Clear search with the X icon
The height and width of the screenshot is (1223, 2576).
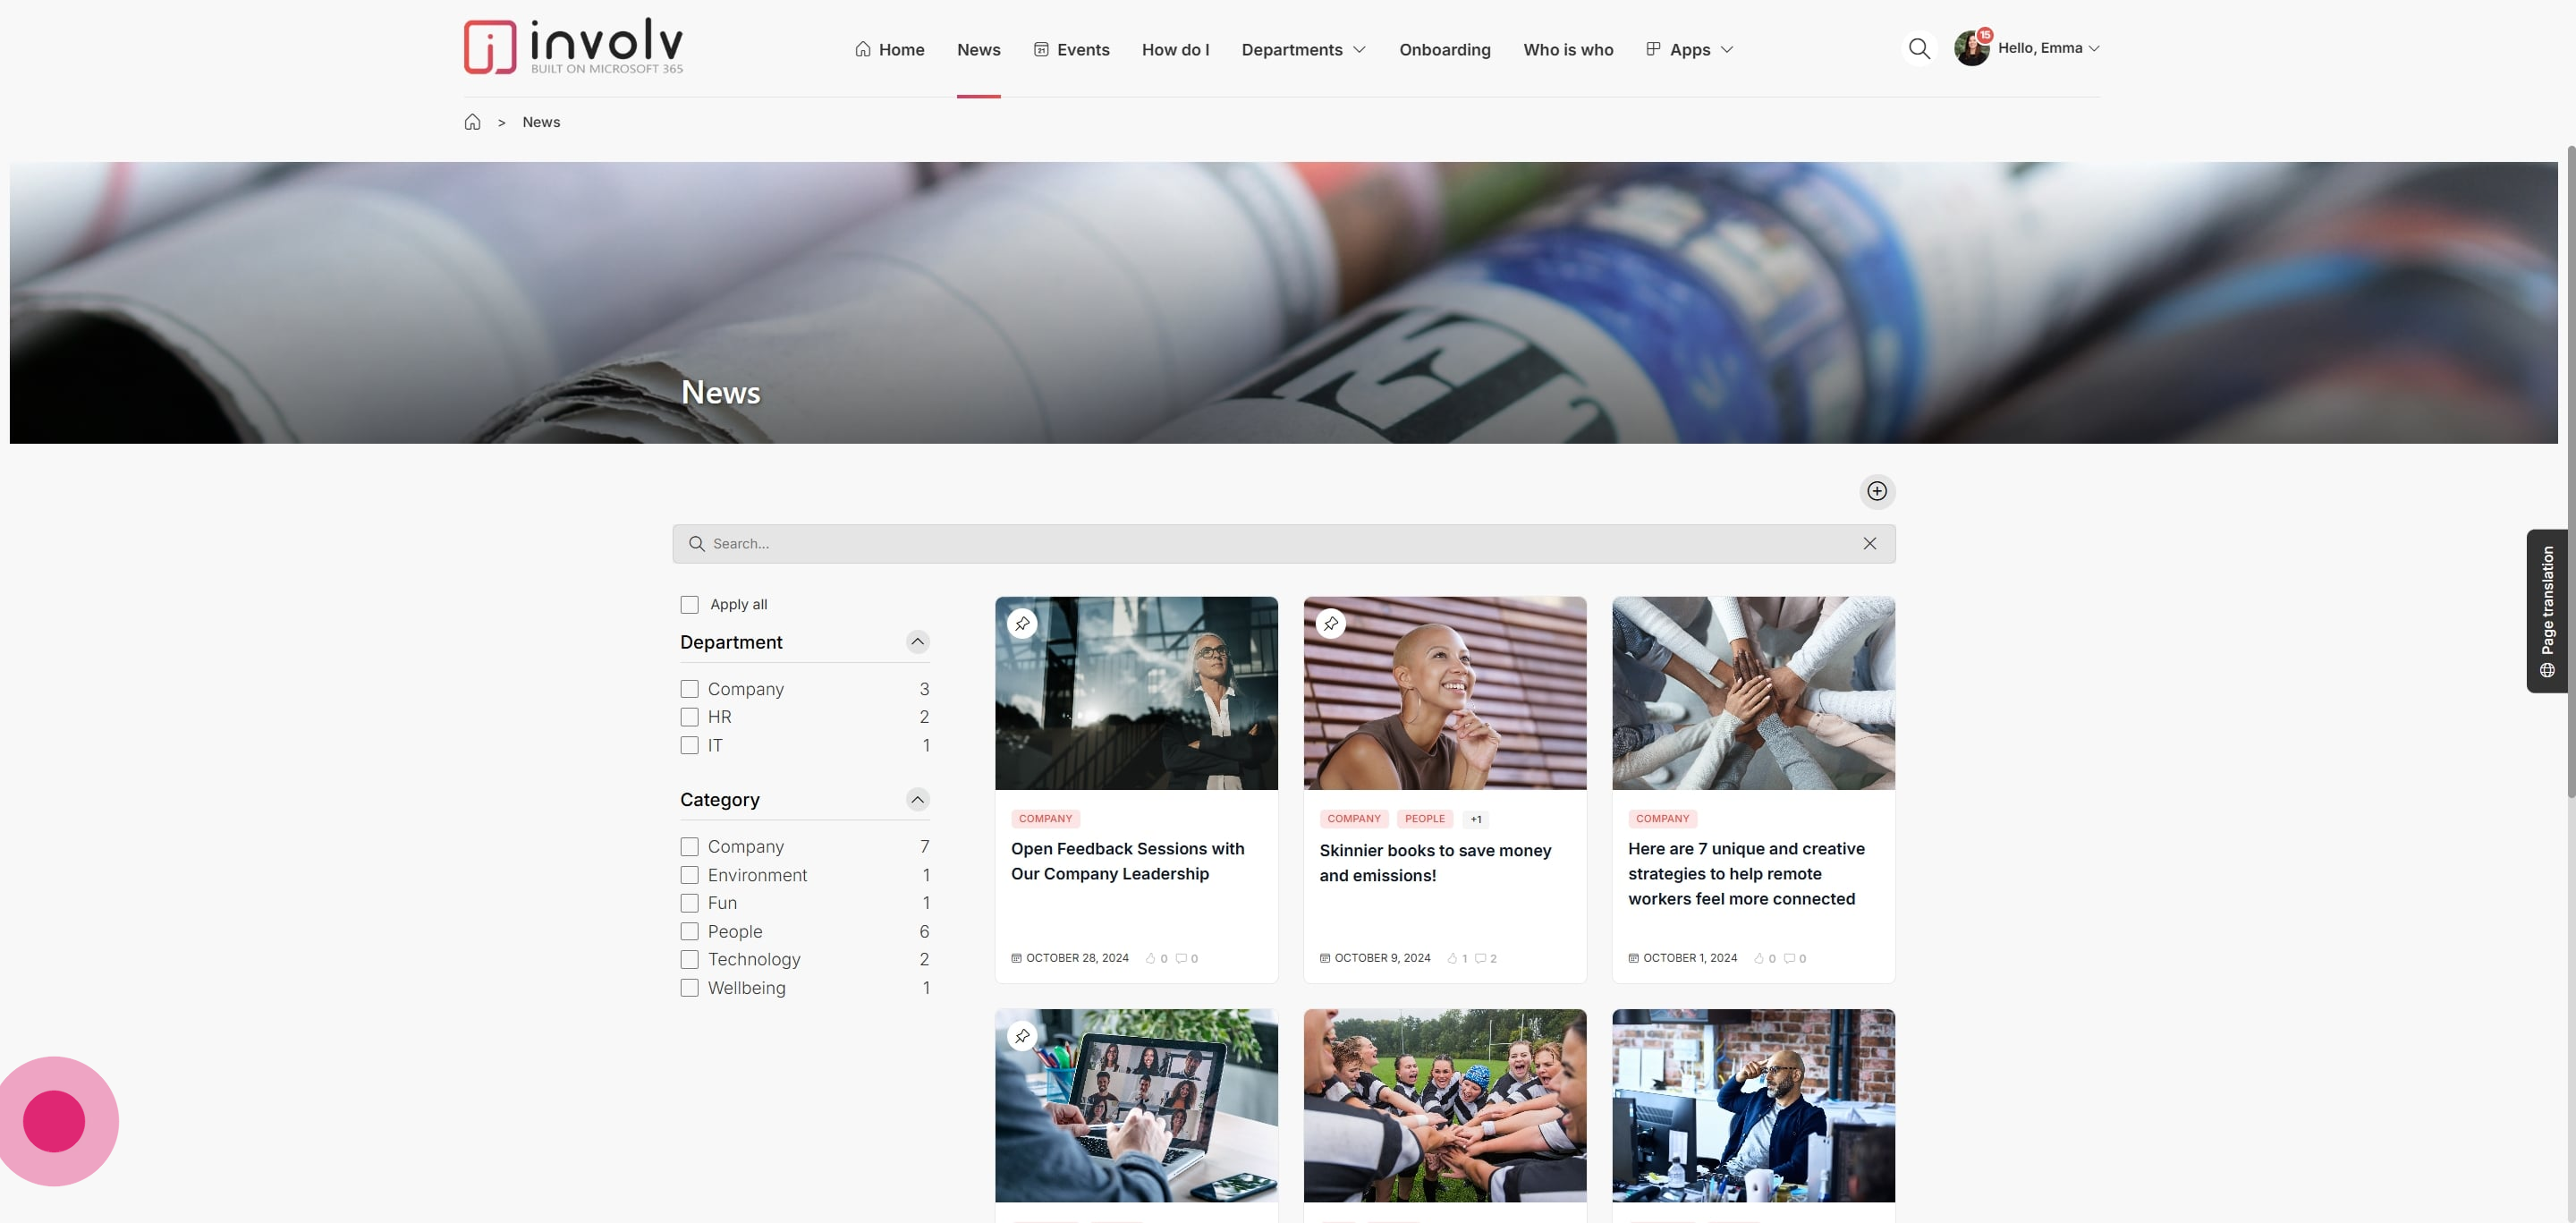[x=1869, y=543]
